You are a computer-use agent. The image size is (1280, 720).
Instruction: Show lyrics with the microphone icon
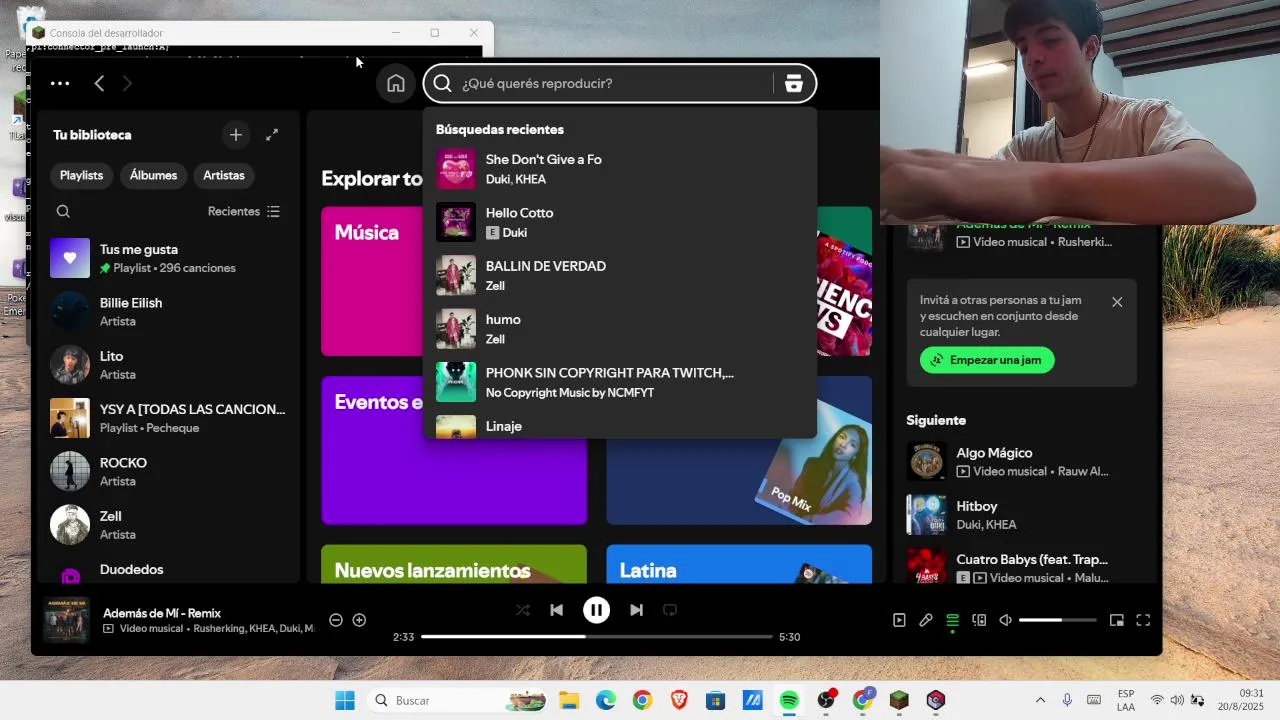[926, 620]
